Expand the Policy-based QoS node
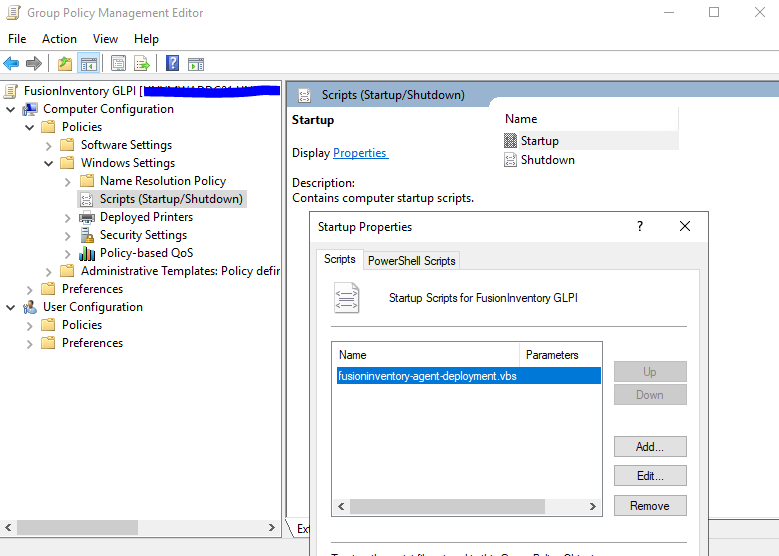Screen dimensions: 779x556 [x=68, y=254]
